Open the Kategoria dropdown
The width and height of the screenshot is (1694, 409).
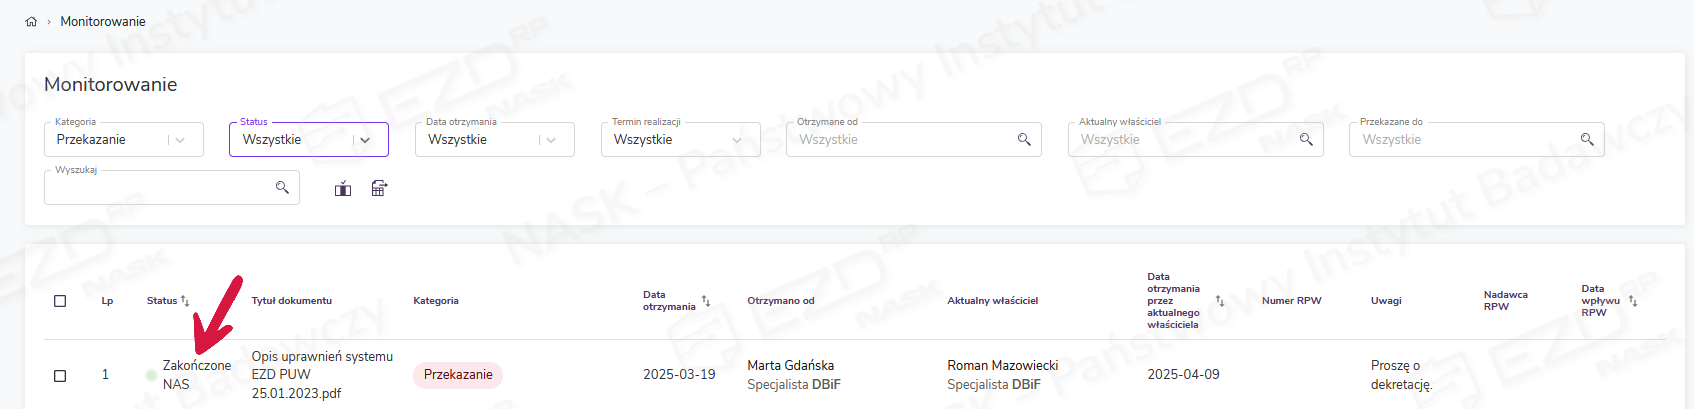tap(180, 140)
